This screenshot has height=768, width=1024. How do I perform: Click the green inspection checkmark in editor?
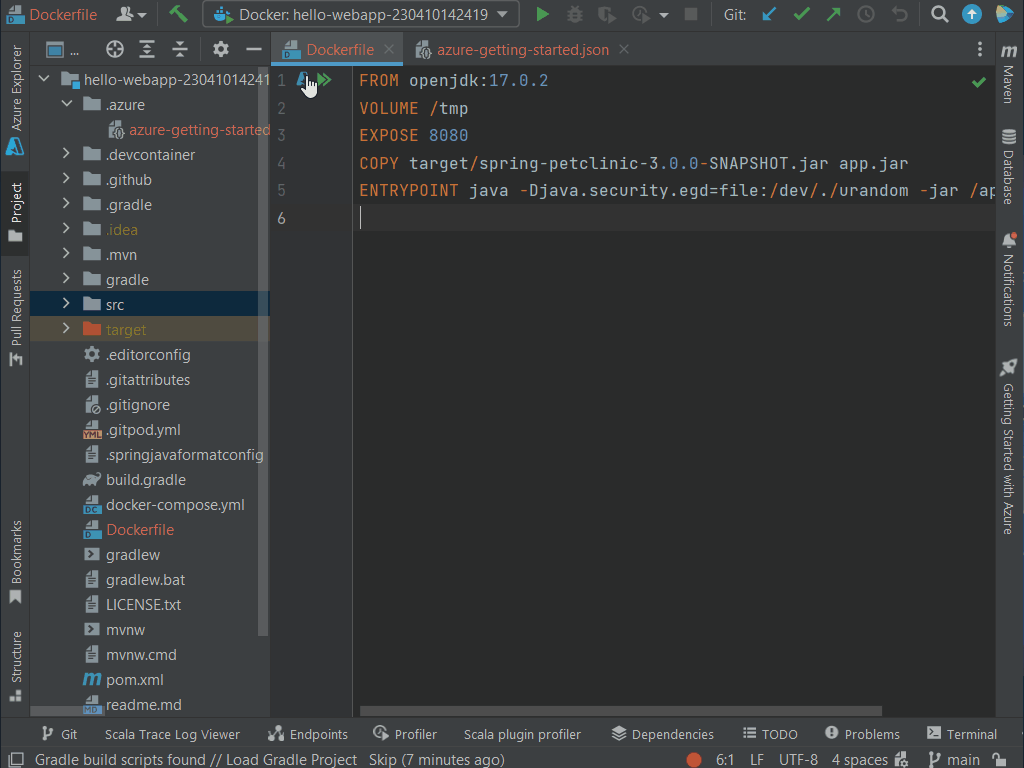coord(978,82)
